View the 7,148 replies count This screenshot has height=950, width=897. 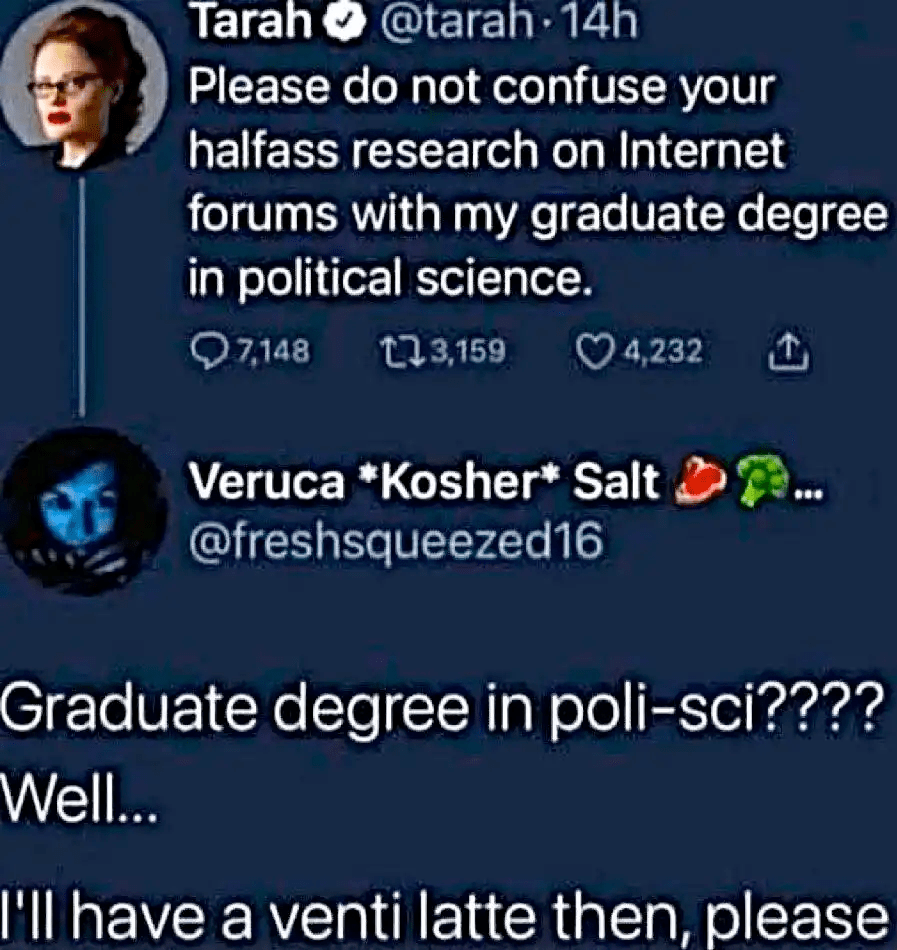coord(272,352)
